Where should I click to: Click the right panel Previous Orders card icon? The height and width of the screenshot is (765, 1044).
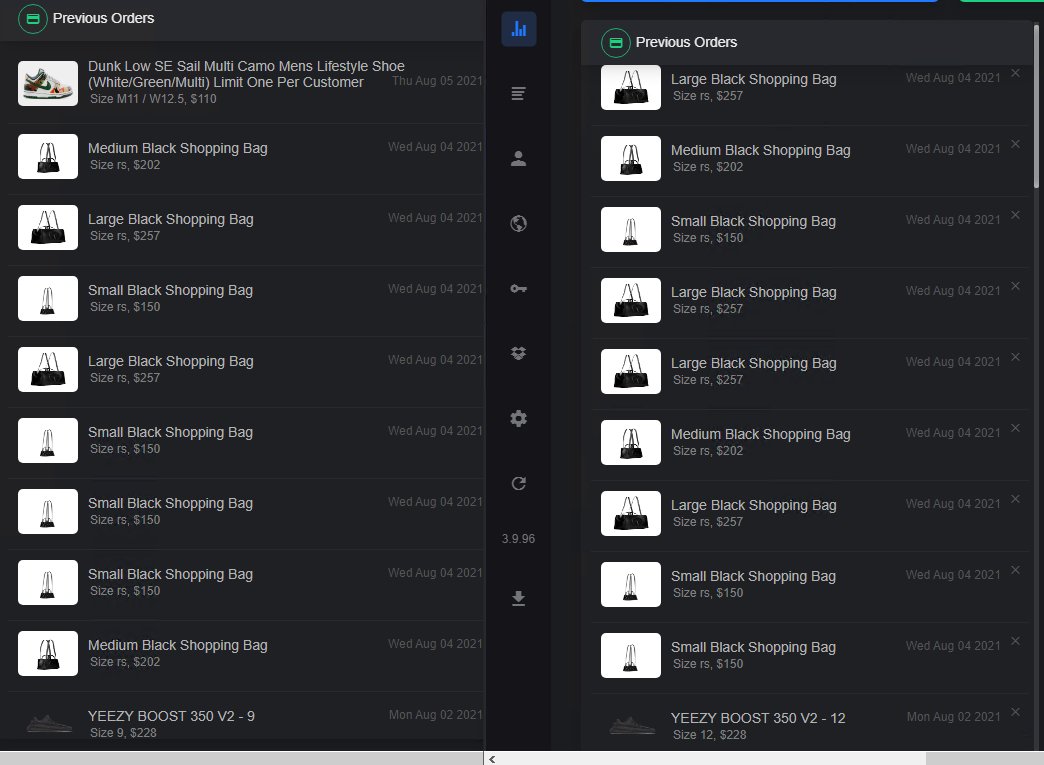click(x=615, y=43)
